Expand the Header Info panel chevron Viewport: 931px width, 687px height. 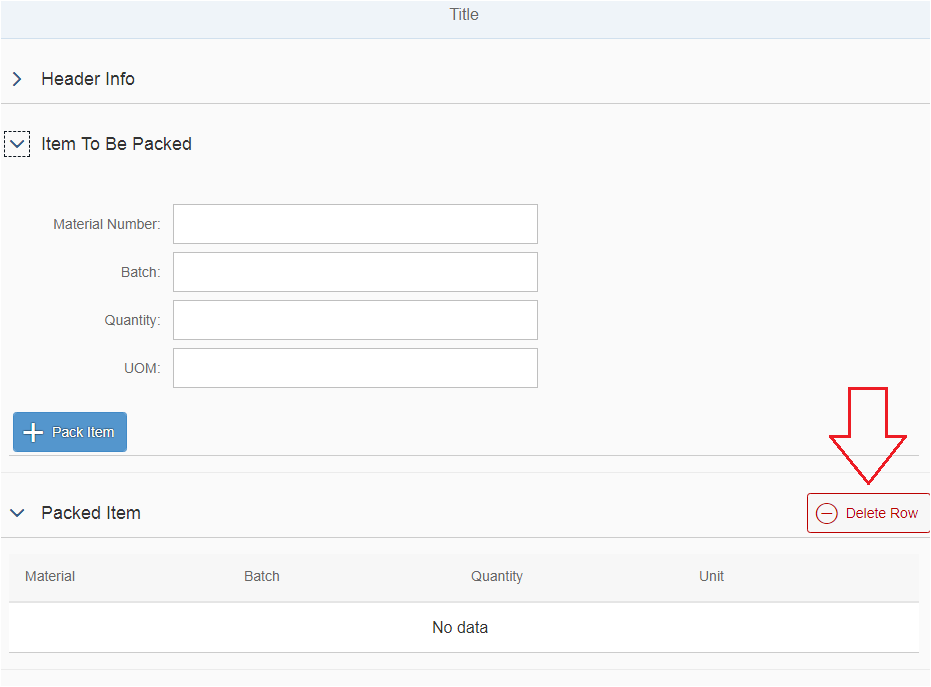(x=17, y=79)
